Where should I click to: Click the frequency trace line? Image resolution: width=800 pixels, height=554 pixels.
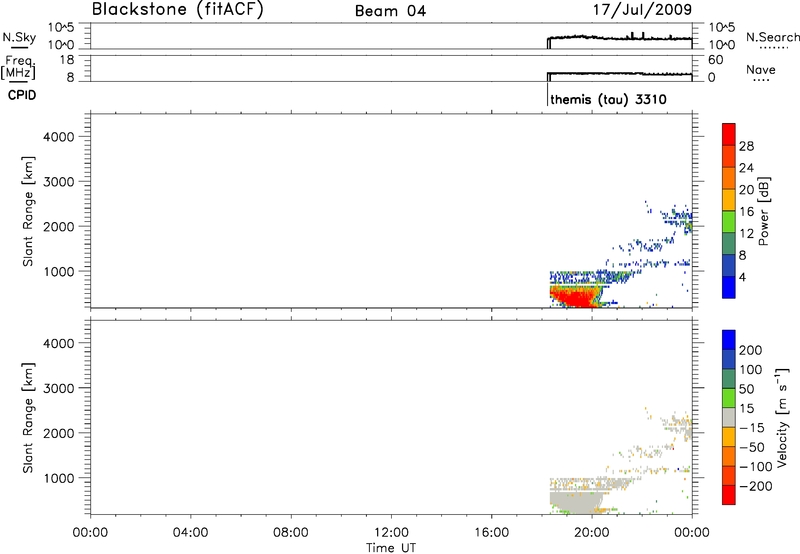click(x=619, y=74)
